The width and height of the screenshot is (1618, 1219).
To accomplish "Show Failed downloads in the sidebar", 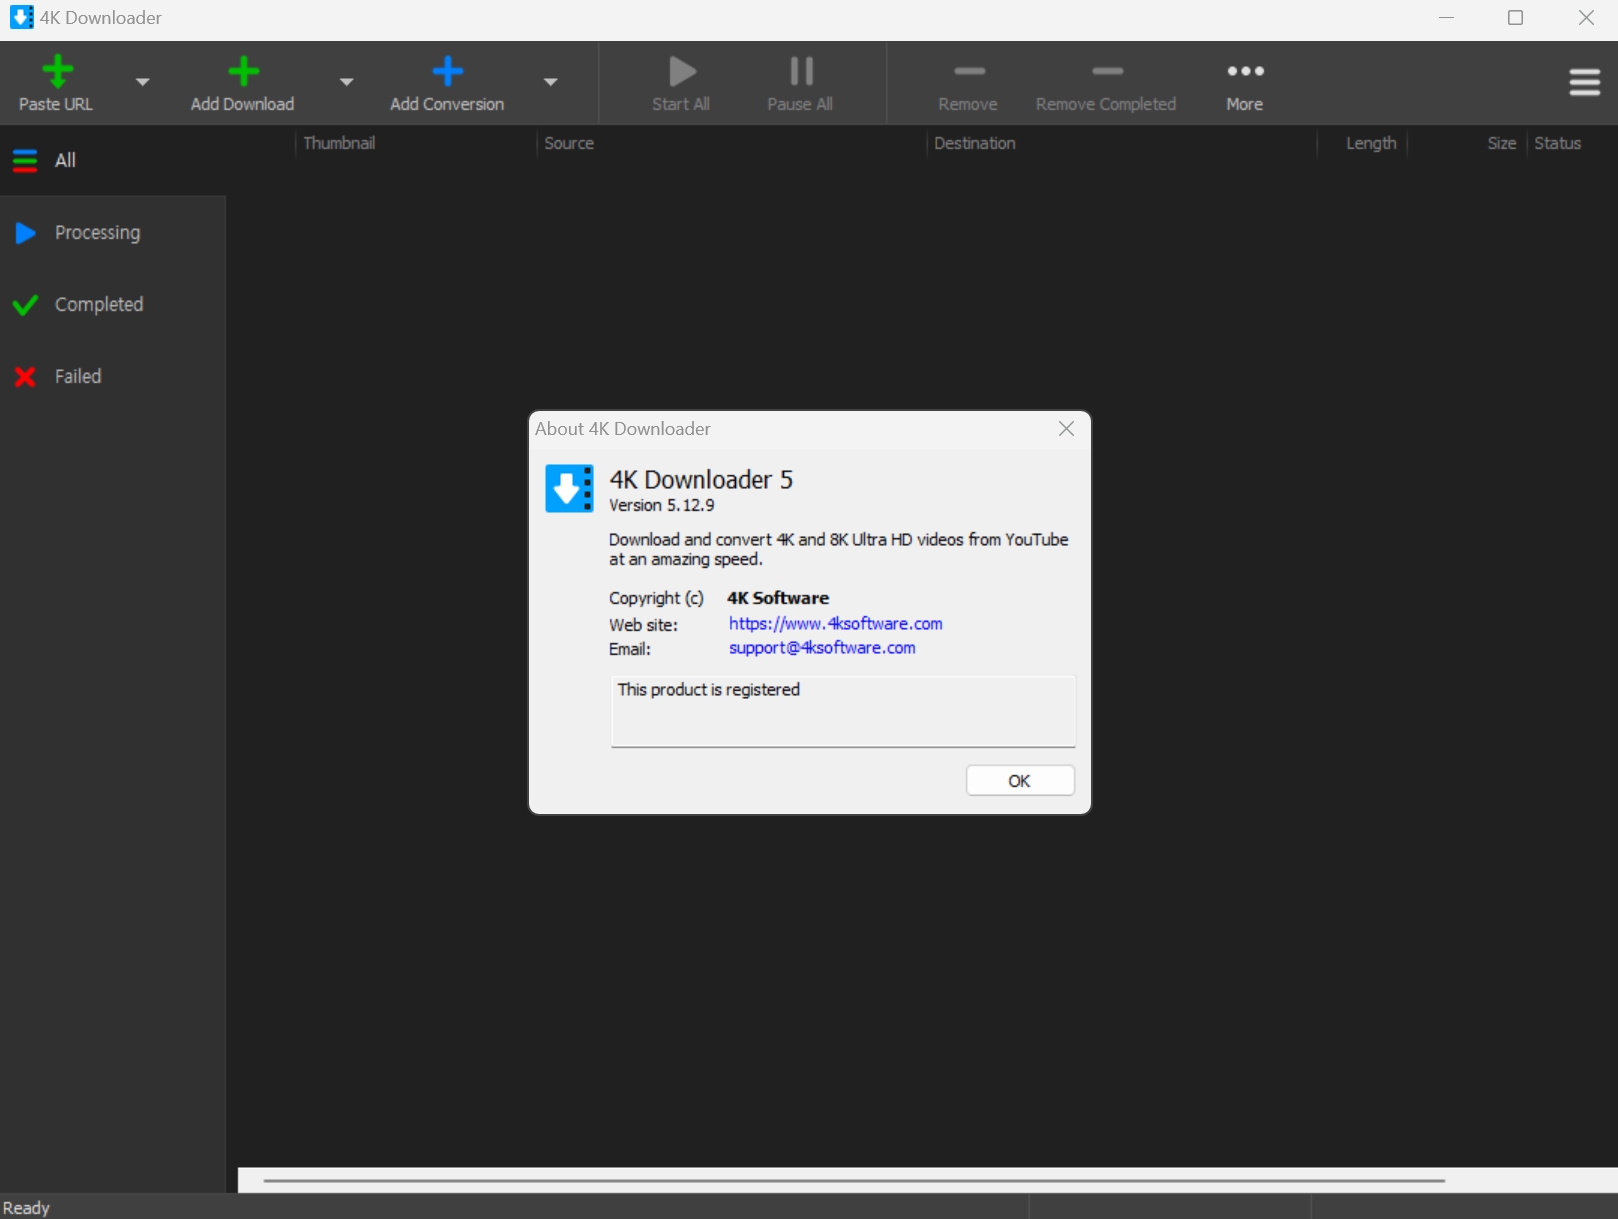I will (113, 377).
